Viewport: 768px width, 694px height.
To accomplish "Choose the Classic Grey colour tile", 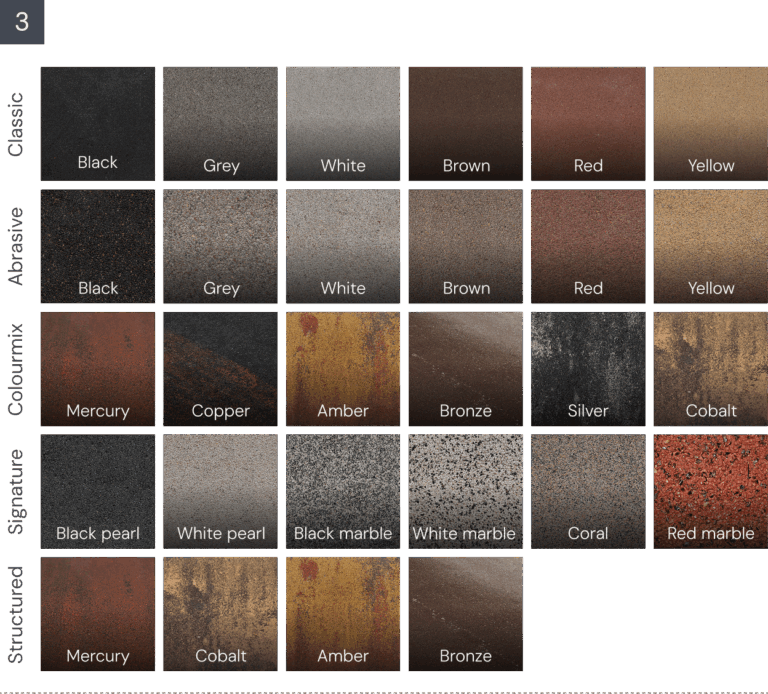I will tap(220, 124).
